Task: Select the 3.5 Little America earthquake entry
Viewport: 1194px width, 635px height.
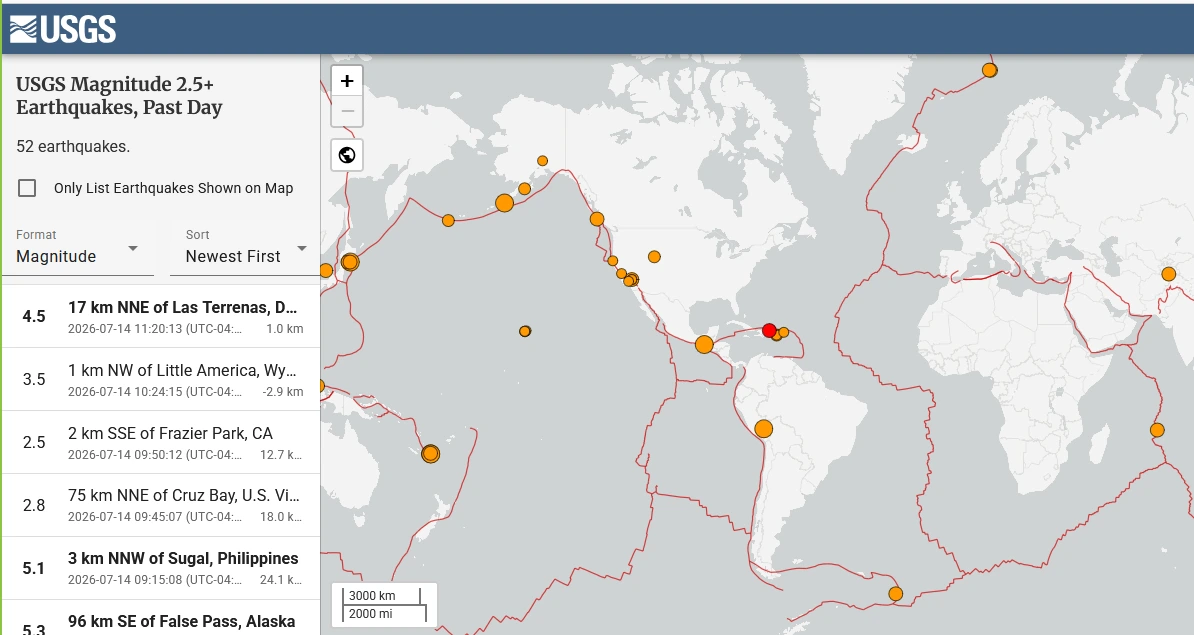Action: 161,379
